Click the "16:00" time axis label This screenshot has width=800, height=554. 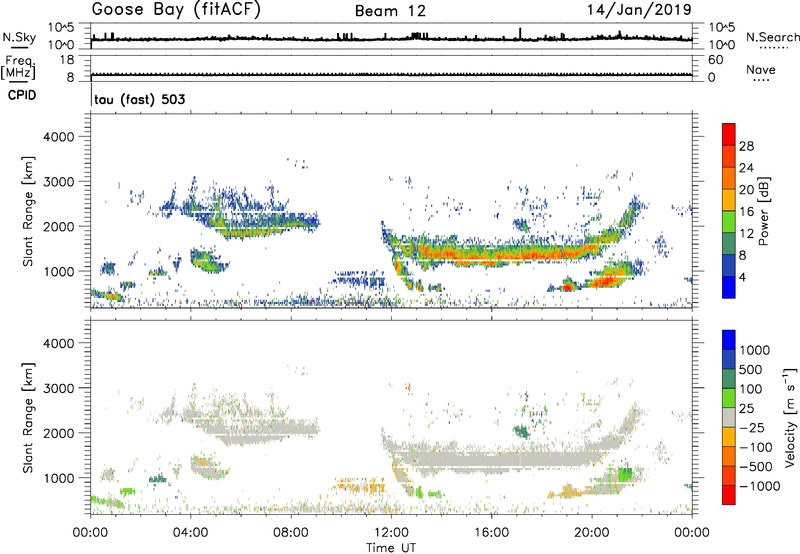click(x=491, y=533)
